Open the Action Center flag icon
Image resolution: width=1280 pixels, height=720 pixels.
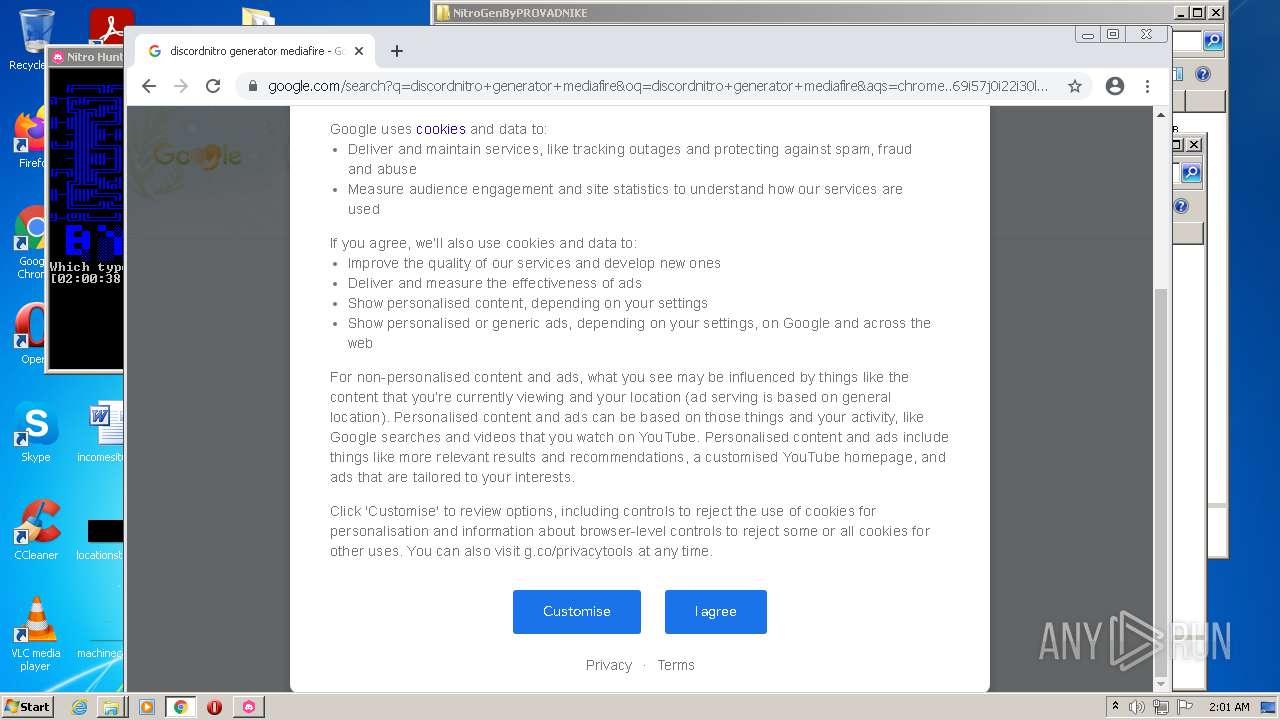pyautogui.click(x=1185, y=707)
